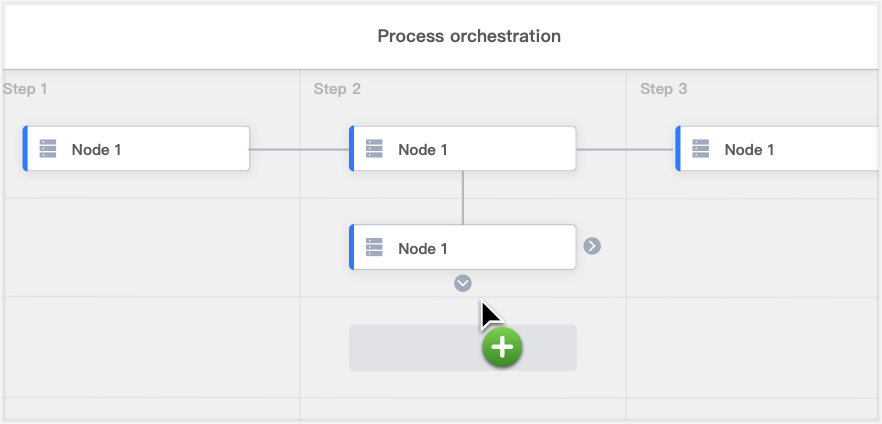Select the Step 3 column header
The height and width of the screenshot is (424, 882).
point(663,89)
